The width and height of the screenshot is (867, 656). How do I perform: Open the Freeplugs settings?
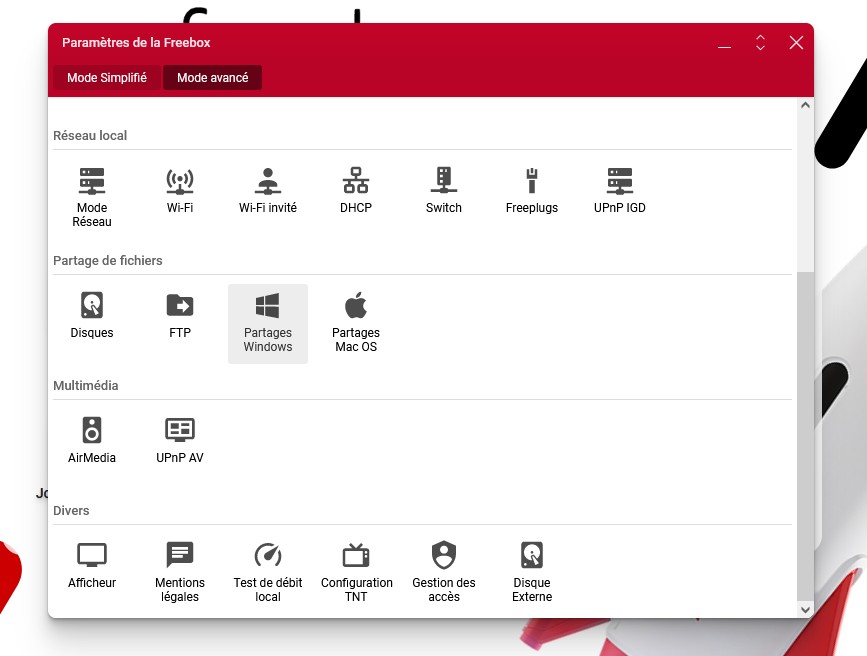(531, 190)
